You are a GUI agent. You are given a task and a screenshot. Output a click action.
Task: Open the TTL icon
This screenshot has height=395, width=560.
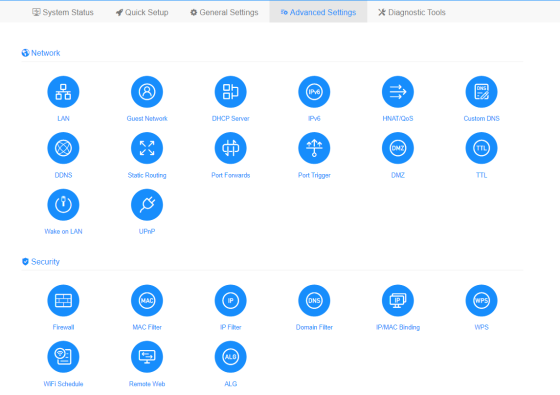point(481,148)
